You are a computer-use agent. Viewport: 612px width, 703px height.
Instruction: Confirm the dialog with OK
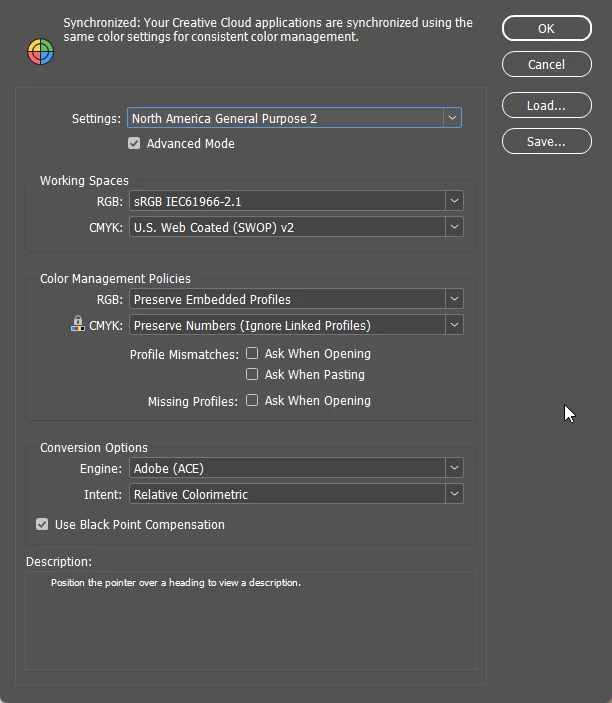coord(547,28)
